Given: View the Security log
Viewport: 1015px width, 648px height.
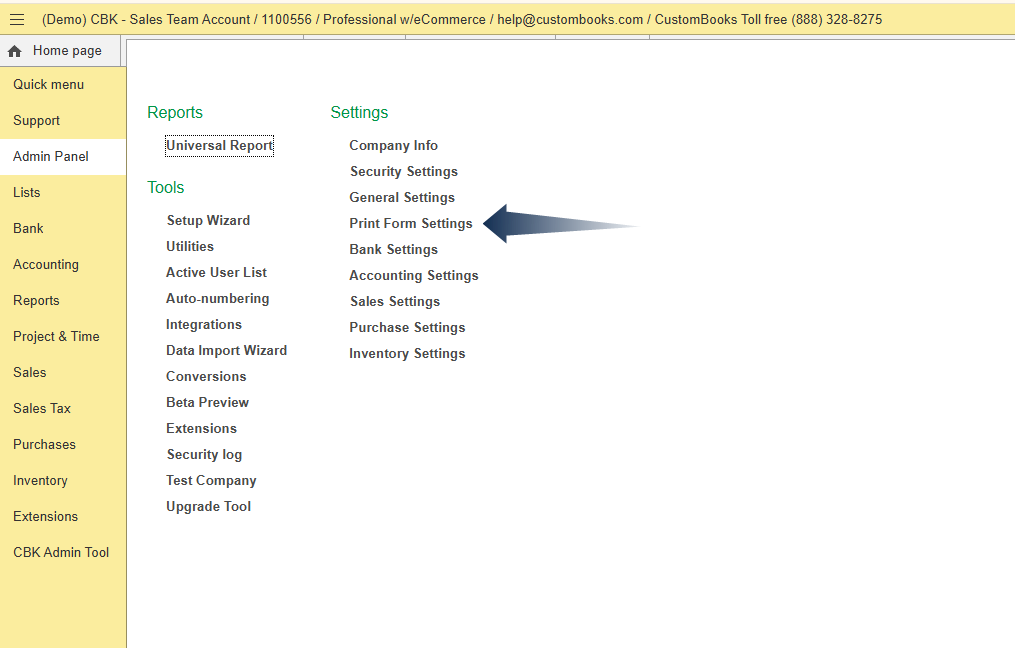Looking at the screenshot, I should pyautogui.click(x=204, y=455).
